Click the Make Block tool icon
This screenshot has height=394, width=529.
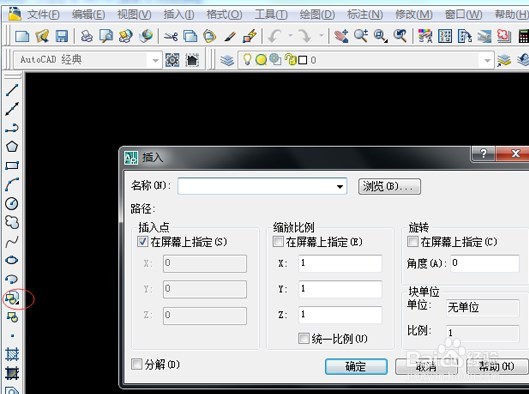point(12,317)
